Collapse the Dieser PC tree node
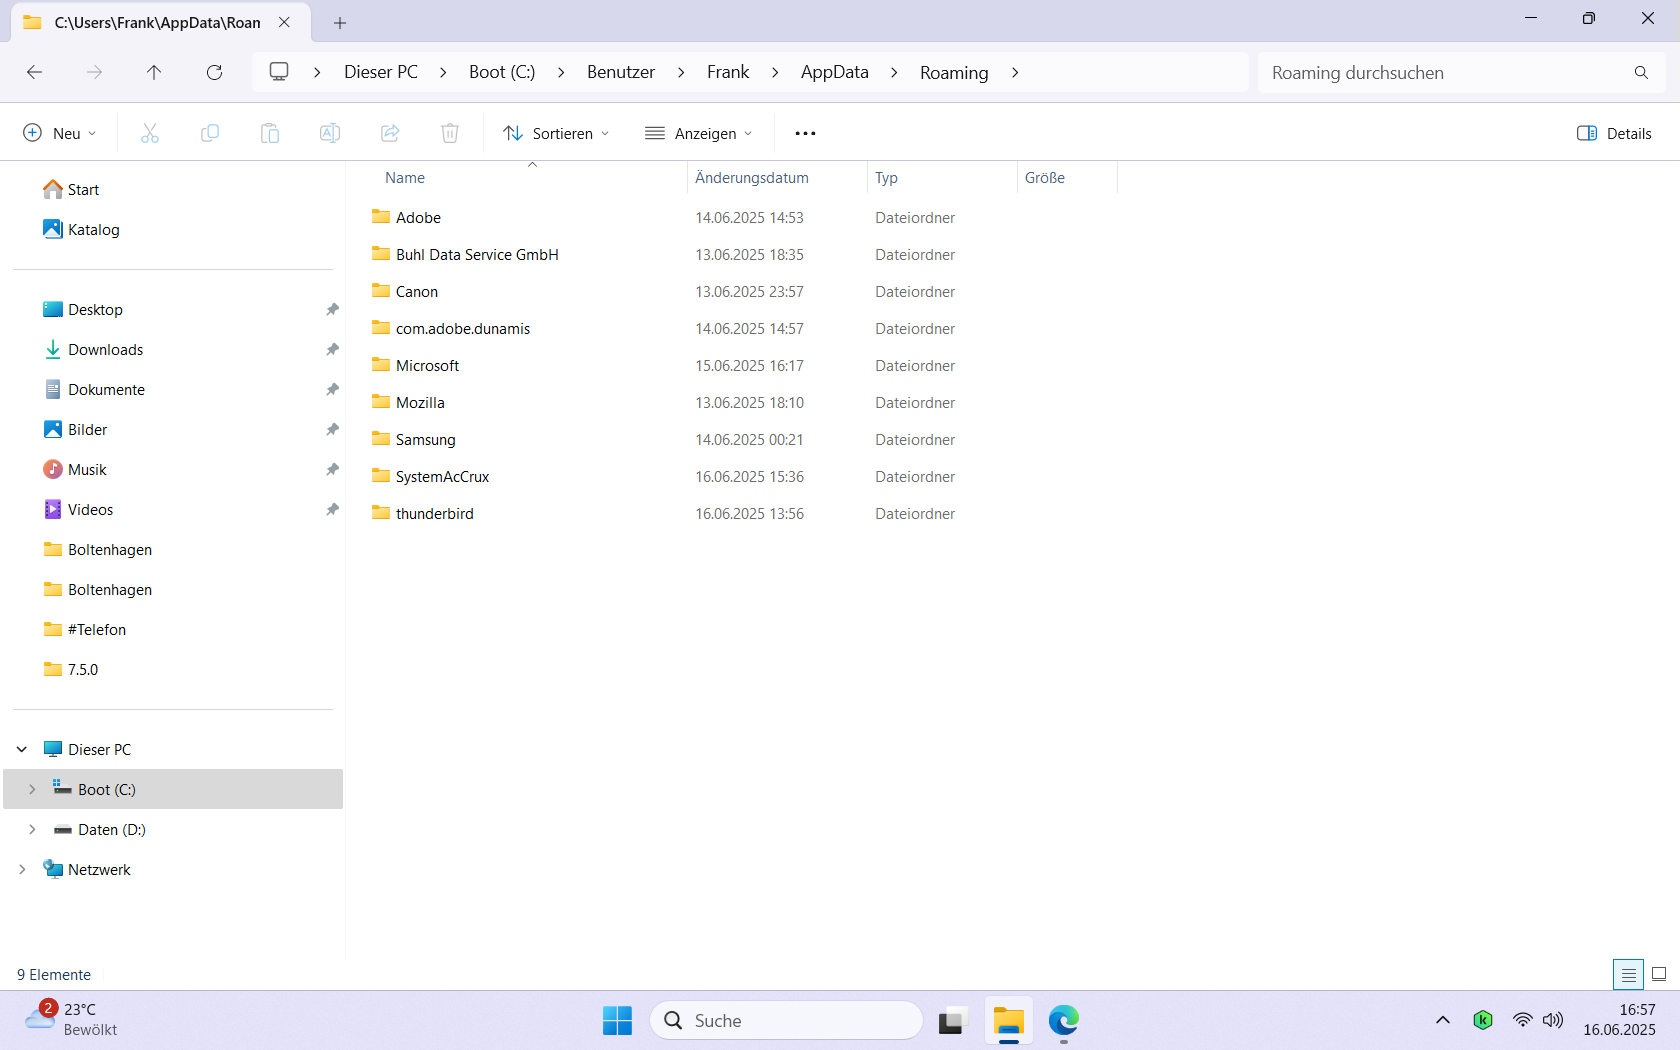Viewport: 1680px width, 1050px height. click(x=22, y=749)
